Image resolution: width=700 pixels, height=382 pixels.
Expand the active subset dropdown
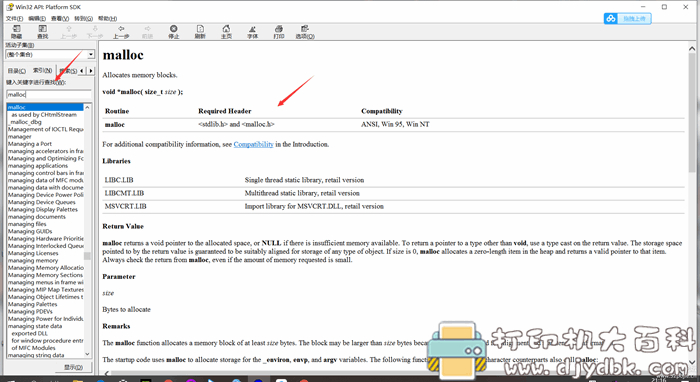tap(91, 54)
